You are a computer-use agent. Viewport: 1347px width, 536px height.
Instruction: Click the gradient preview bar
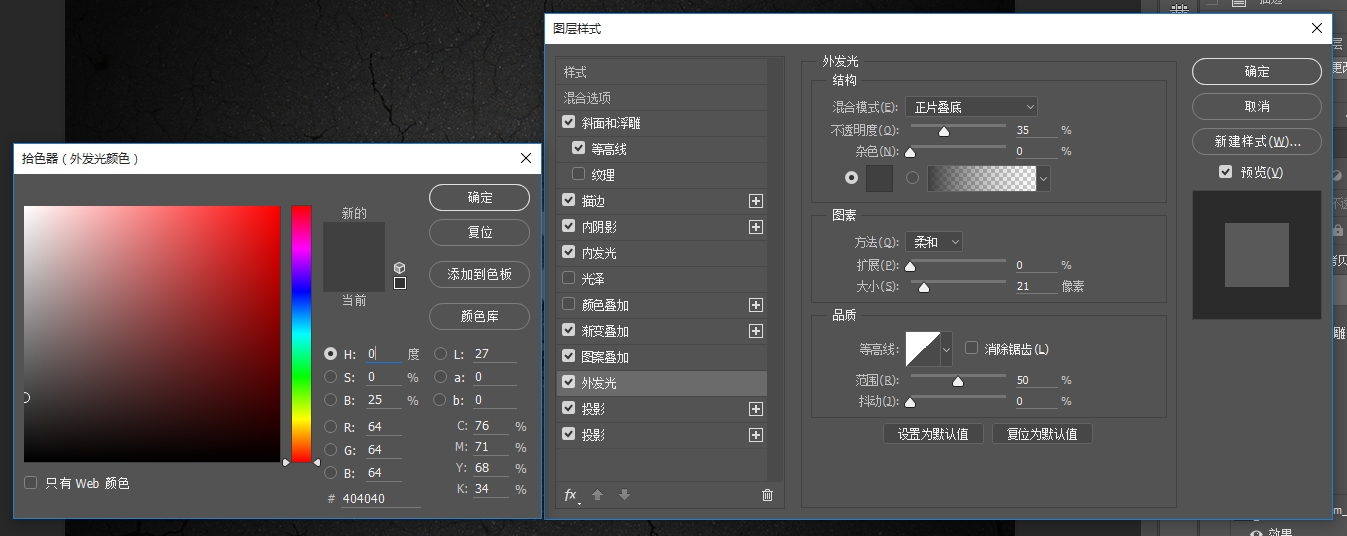pyautogui.click(x=982, y=179)
